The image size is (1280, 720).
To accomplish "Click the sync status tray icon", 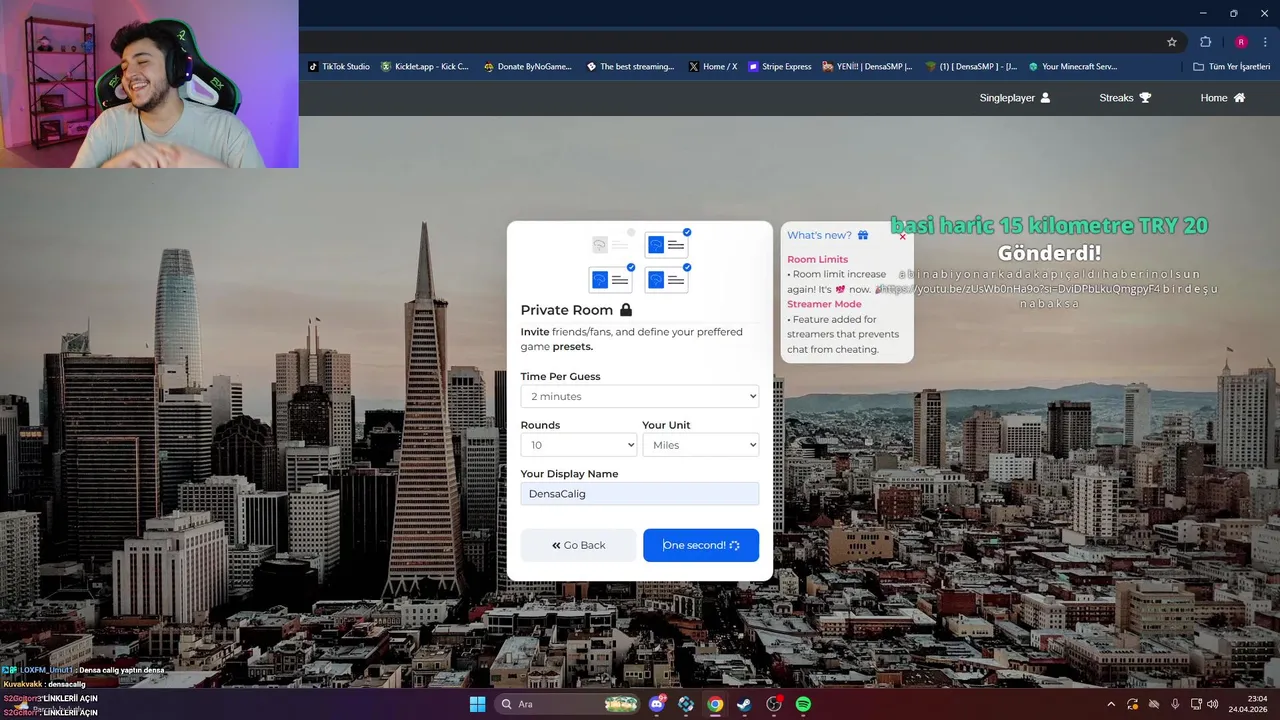I will (x=1134, y=704).
